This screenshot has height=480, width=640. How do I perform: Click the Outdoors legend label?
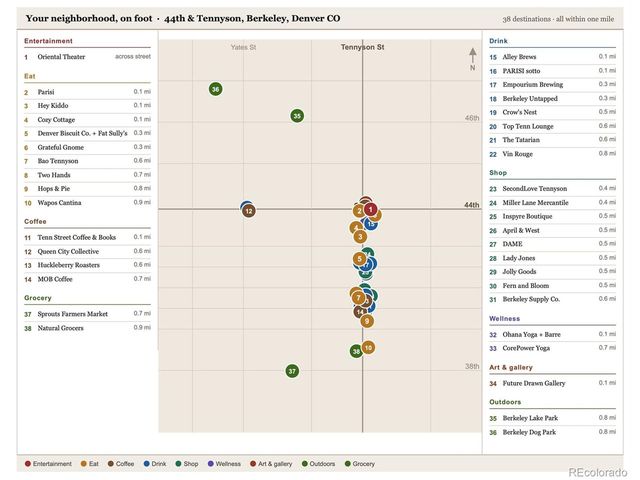point(322,464)
